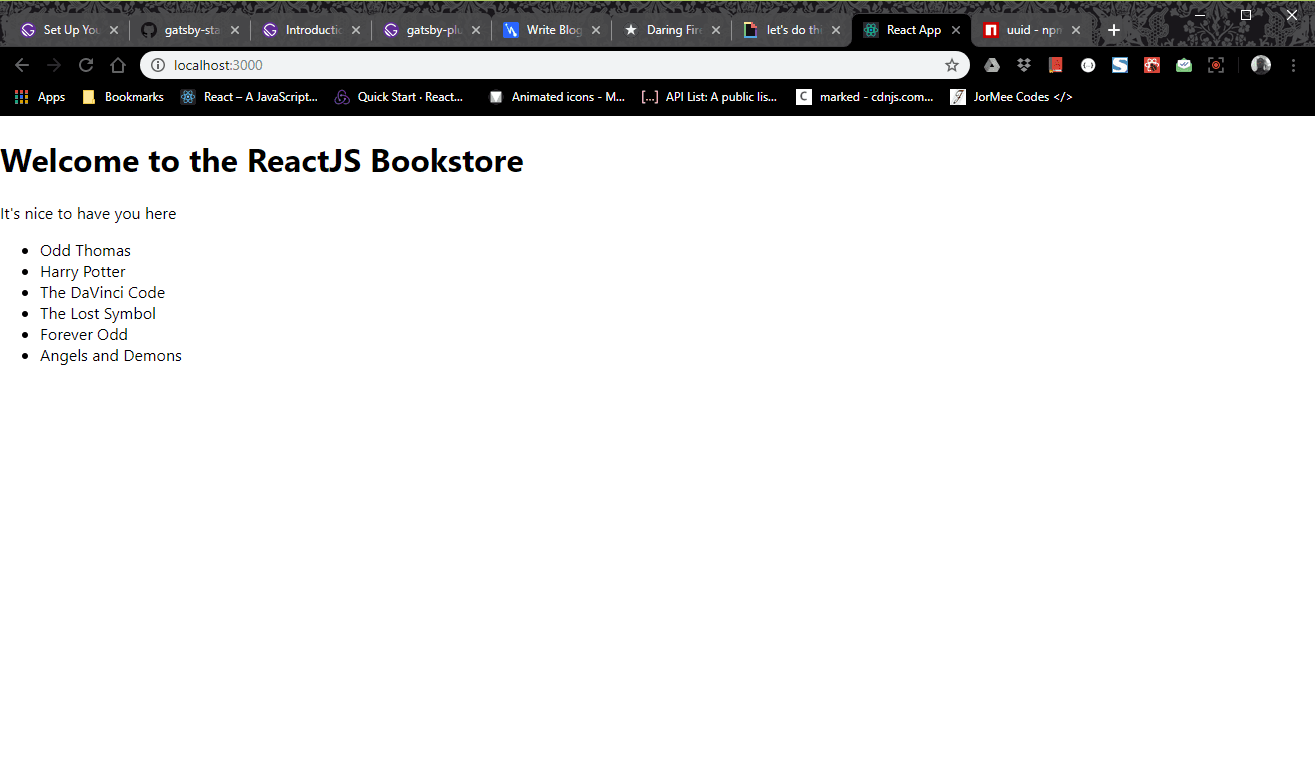Open the API List bookmark
The height and width of the screenshot is (760, 1315).
pos(710,97)
